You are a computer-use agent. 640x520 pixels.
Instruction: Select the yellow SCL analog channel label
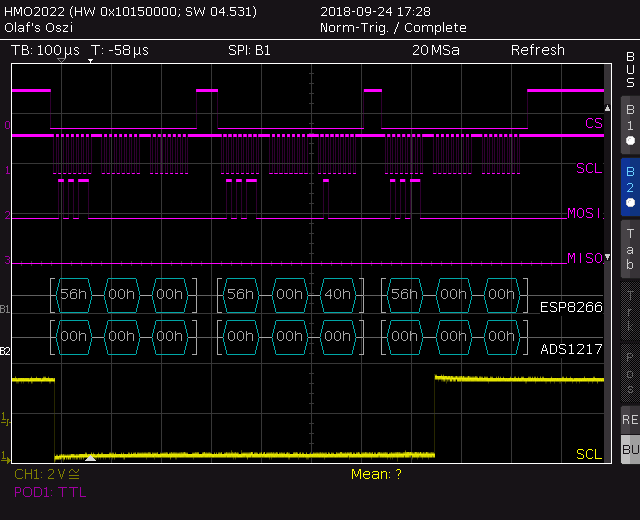click(589, 454)
